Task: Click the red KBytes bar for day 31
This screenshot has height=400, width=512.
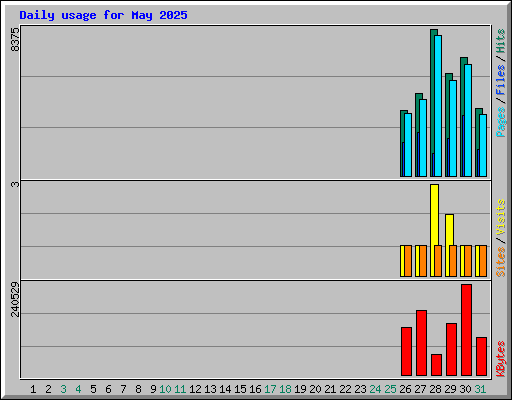Action: click(x=481, y=356)
